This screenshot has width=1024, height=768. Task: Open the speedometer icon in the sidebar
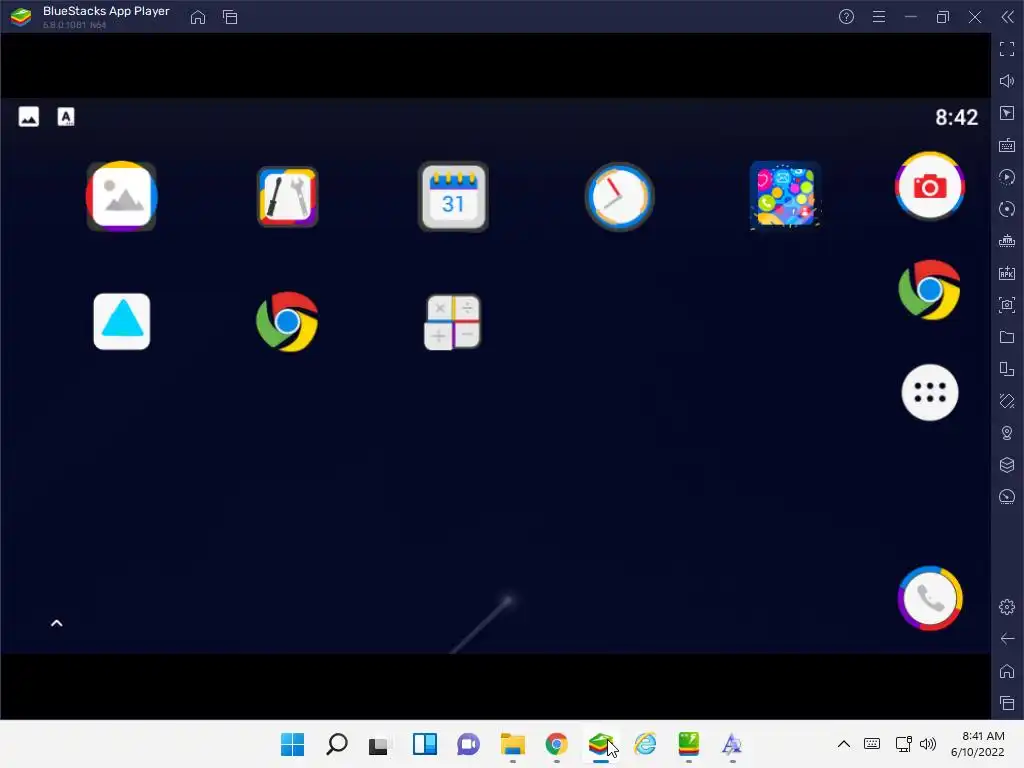pyautogui.click(x=1007, y=497)
